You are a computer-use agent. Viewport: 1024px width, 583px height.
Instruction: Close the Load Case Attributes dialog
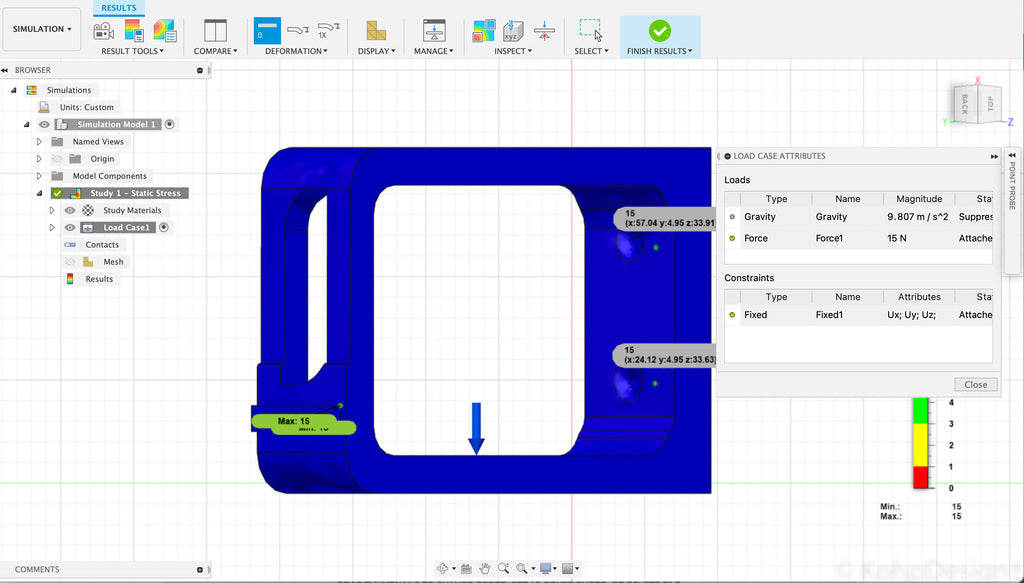(975, 384)
